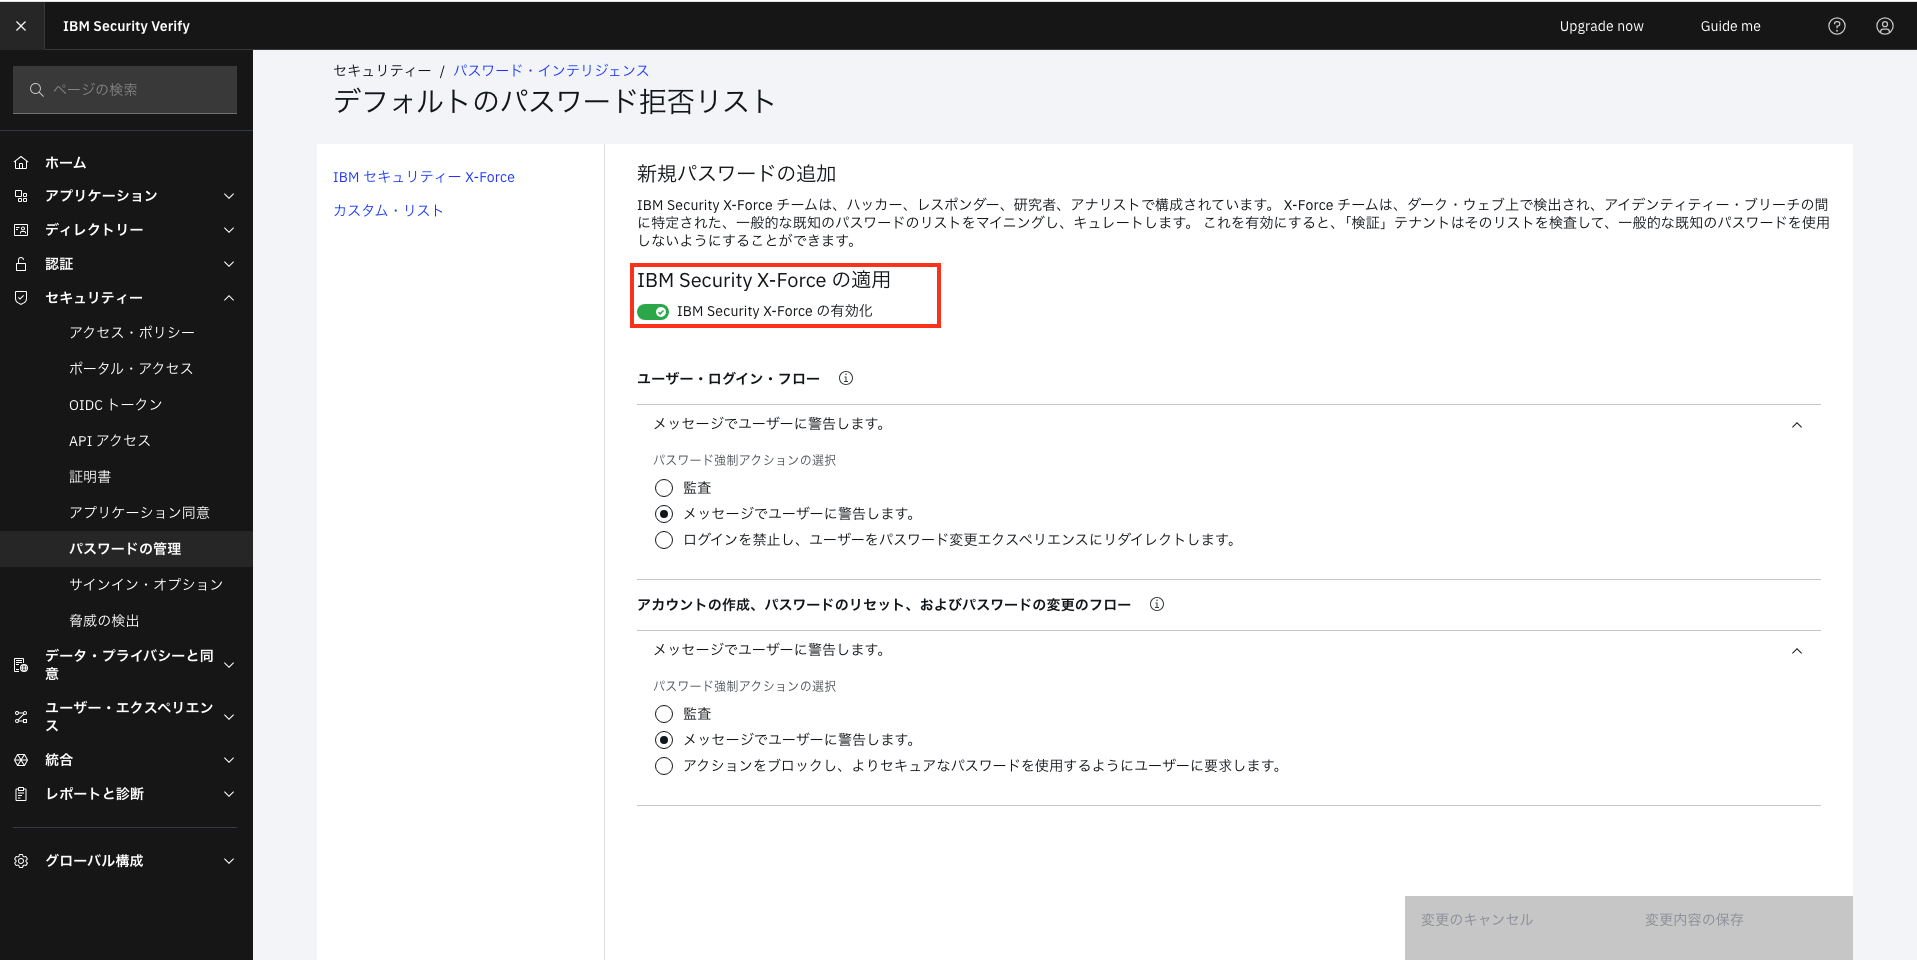Click info icon next to アカウントの作成 flow heading

1157,604
